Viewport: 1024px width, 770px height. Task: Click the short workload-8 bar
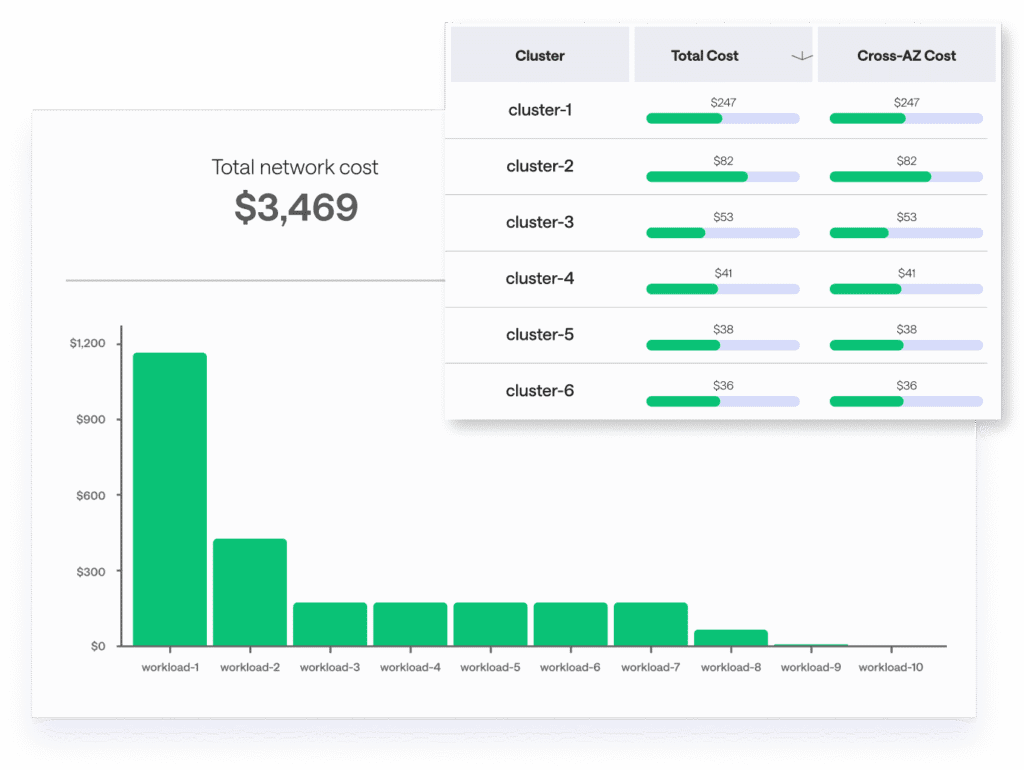pos(731,638)
